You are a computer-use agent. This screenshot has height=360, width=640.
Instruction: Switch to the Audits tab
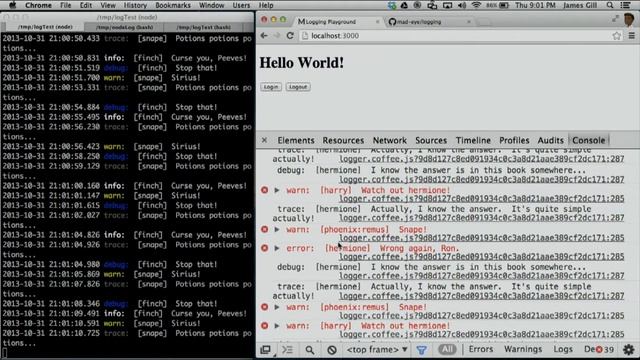click(550, 140)
